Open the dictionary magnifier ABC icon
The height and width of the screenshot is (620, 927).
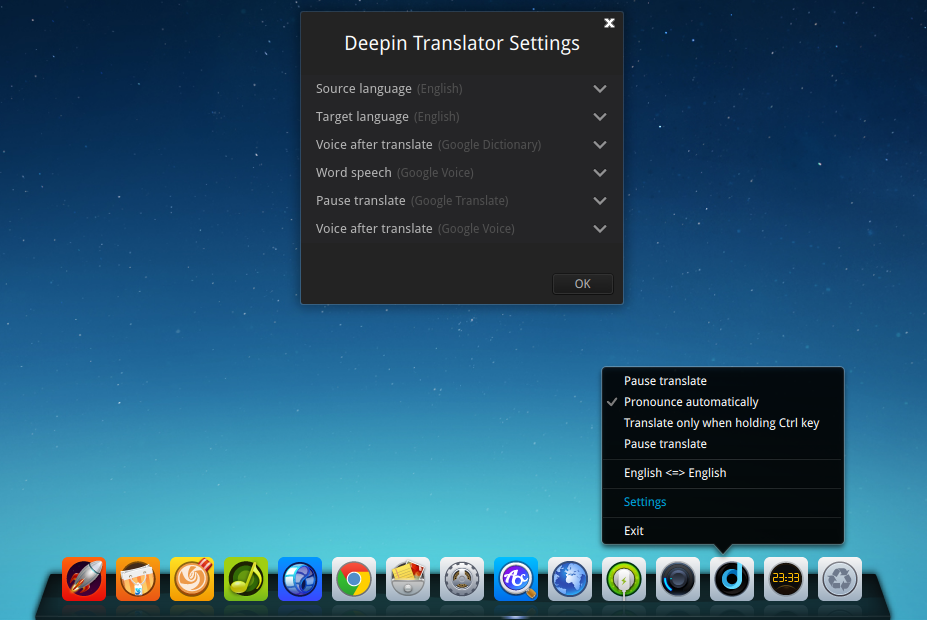515,579
